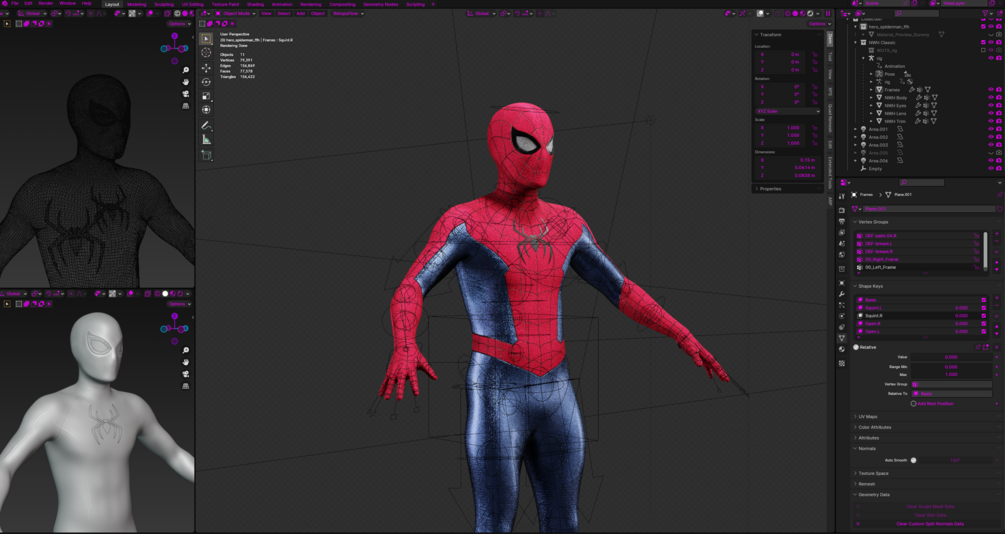Select the Add Cube tool

click(206, 154)
